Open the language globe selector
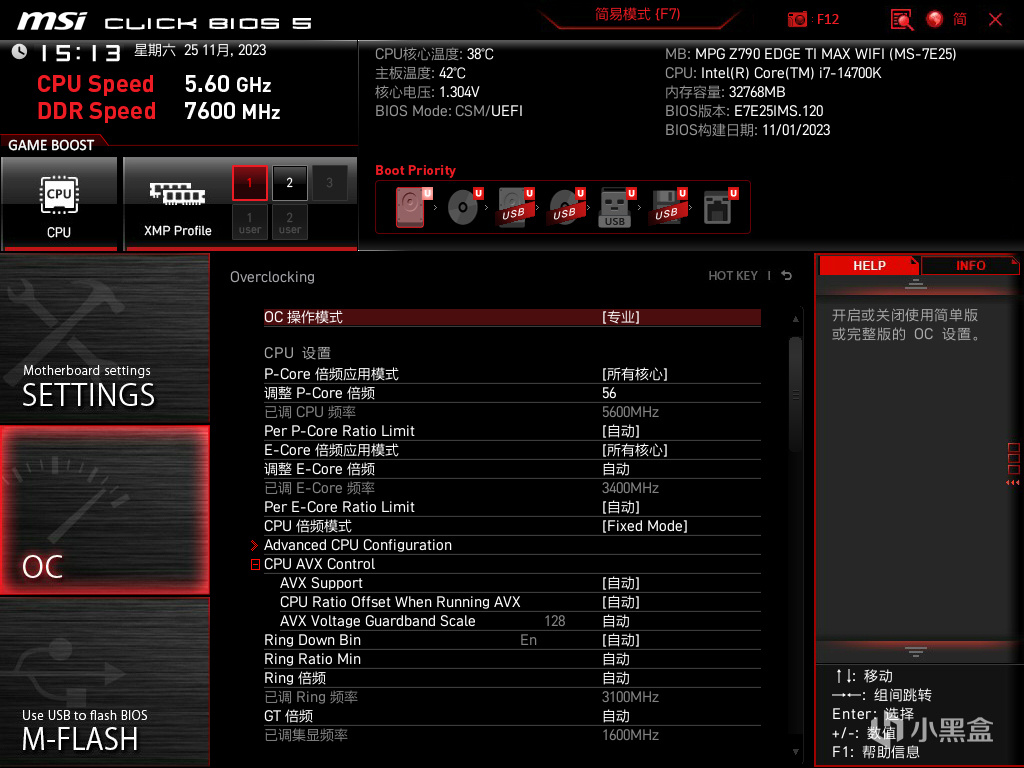Screen dimensions: 1024x768 pos(935,19)
